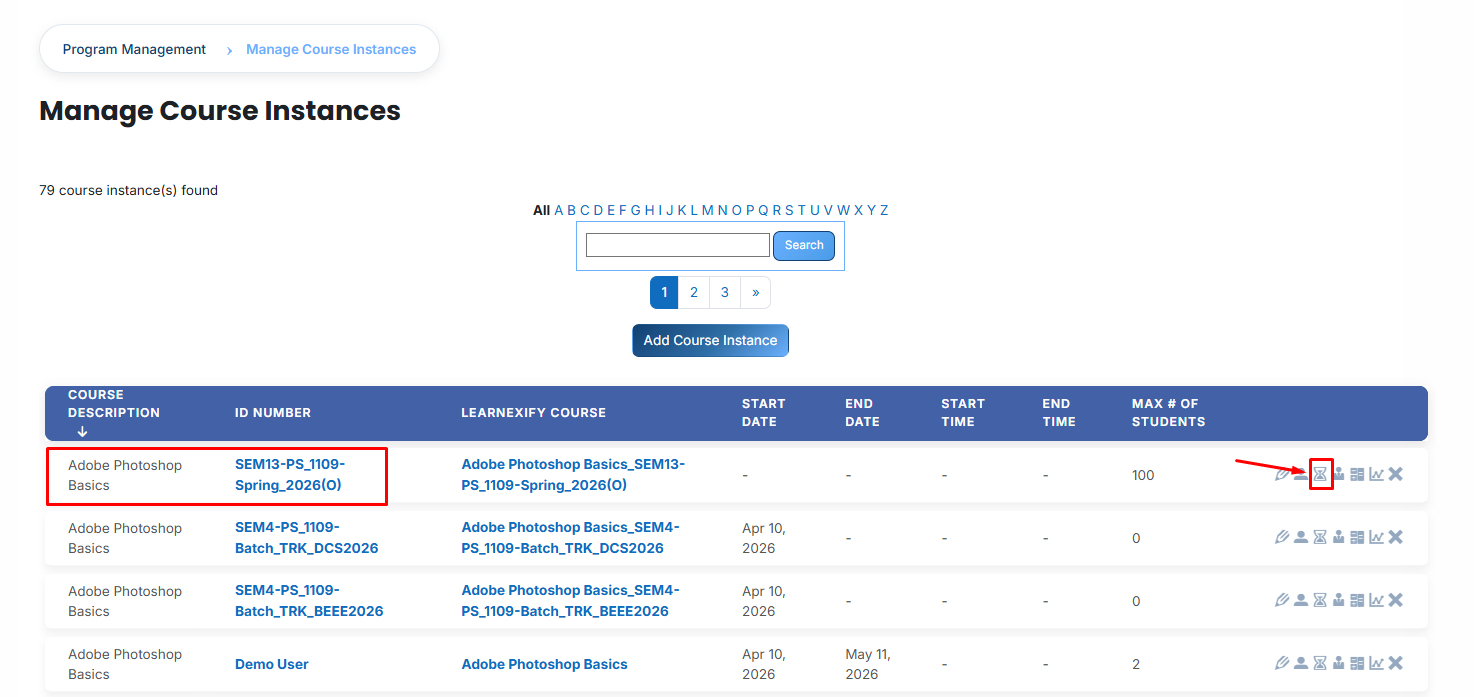The height and width of the screenshot is (697, 1474).
Task: Edit the Batch_TRK_BEEE2026 instance via pencil icon
Action: click(1282, 600)
